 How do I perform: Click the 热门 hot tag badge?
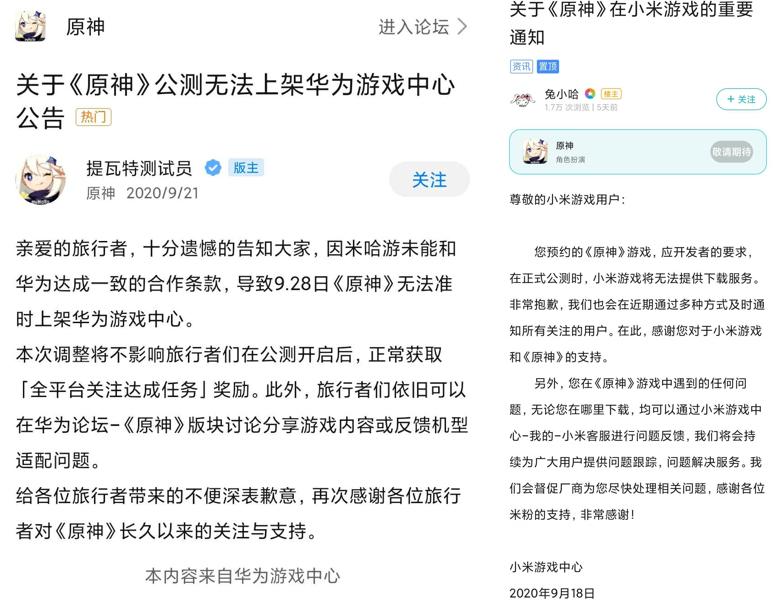[93, 117]
